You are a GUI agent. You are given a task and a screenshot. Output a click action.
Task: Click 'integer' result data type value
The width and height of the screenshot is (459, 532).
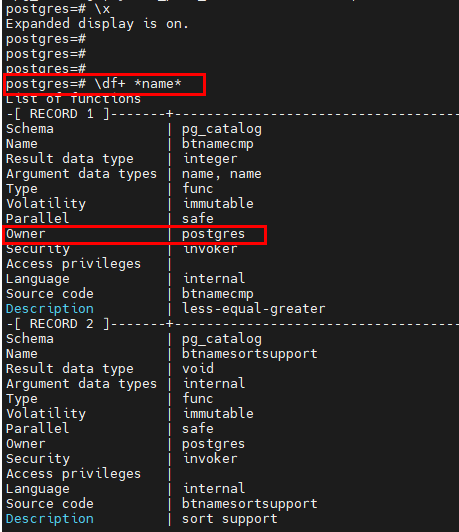(x=210, y=159)
